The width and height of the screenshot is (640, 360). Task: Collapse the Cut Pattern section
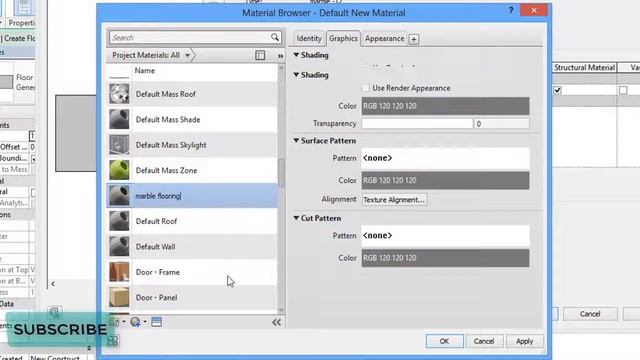click(296, 218)
